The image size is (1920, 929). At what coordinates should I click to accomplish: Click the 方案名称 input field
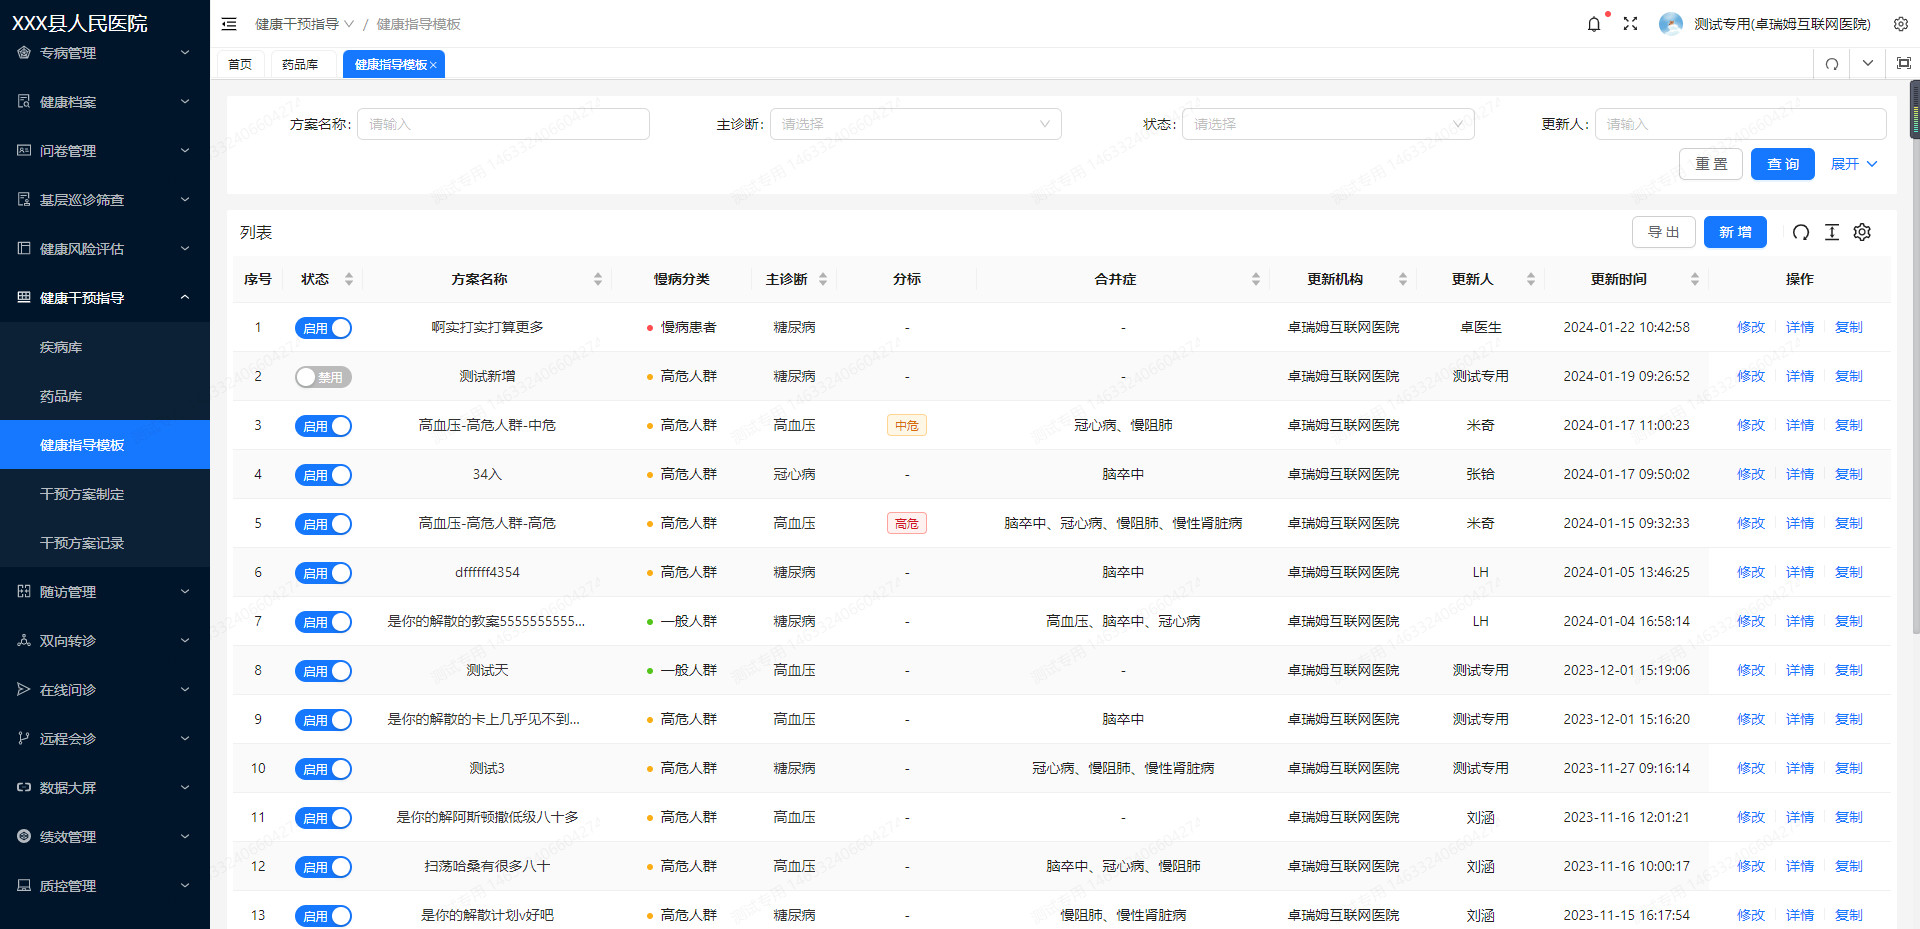503,124
